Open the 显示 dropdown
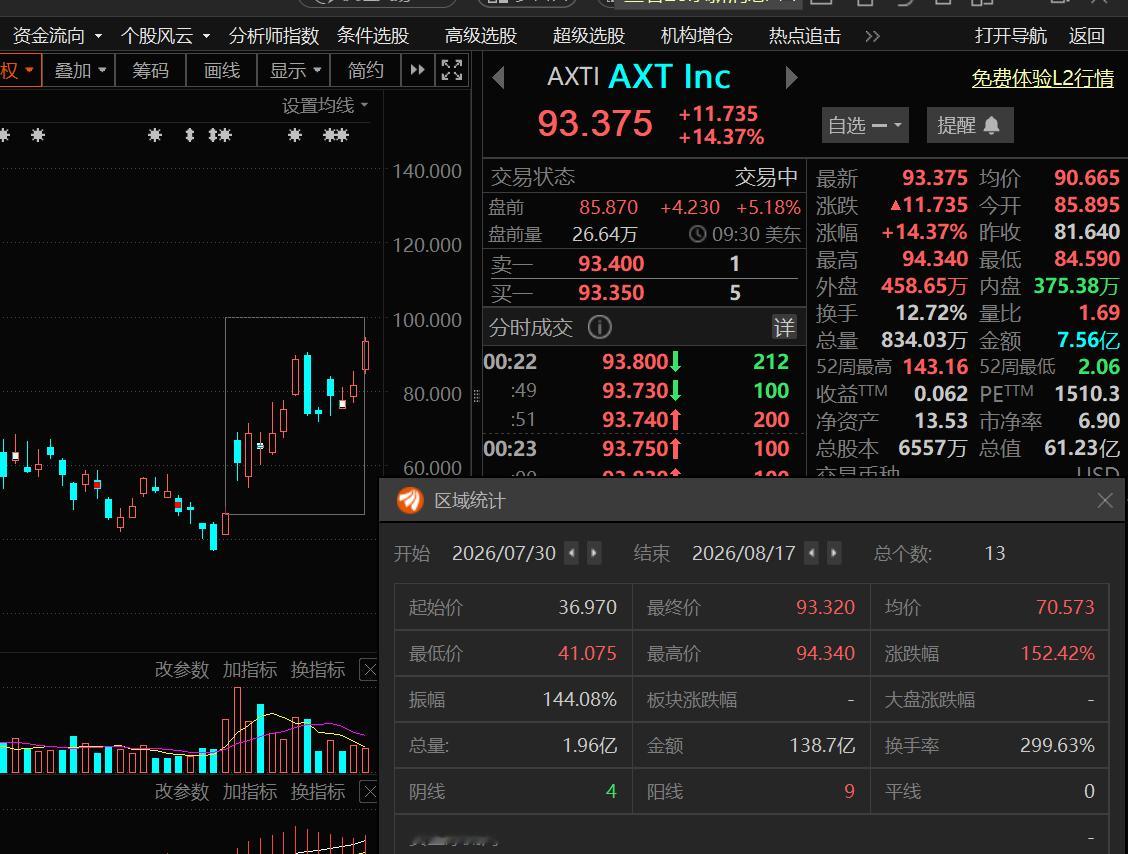The height and width of the screenshot is (854, 1128). tap(294, 70)
